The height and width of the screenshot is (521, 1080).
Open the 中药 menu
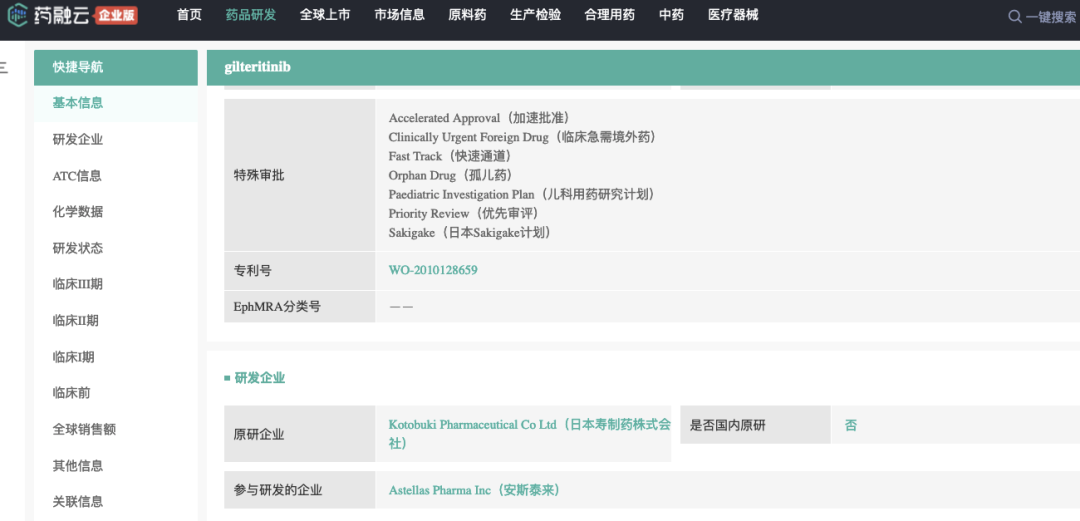(672, 15)
